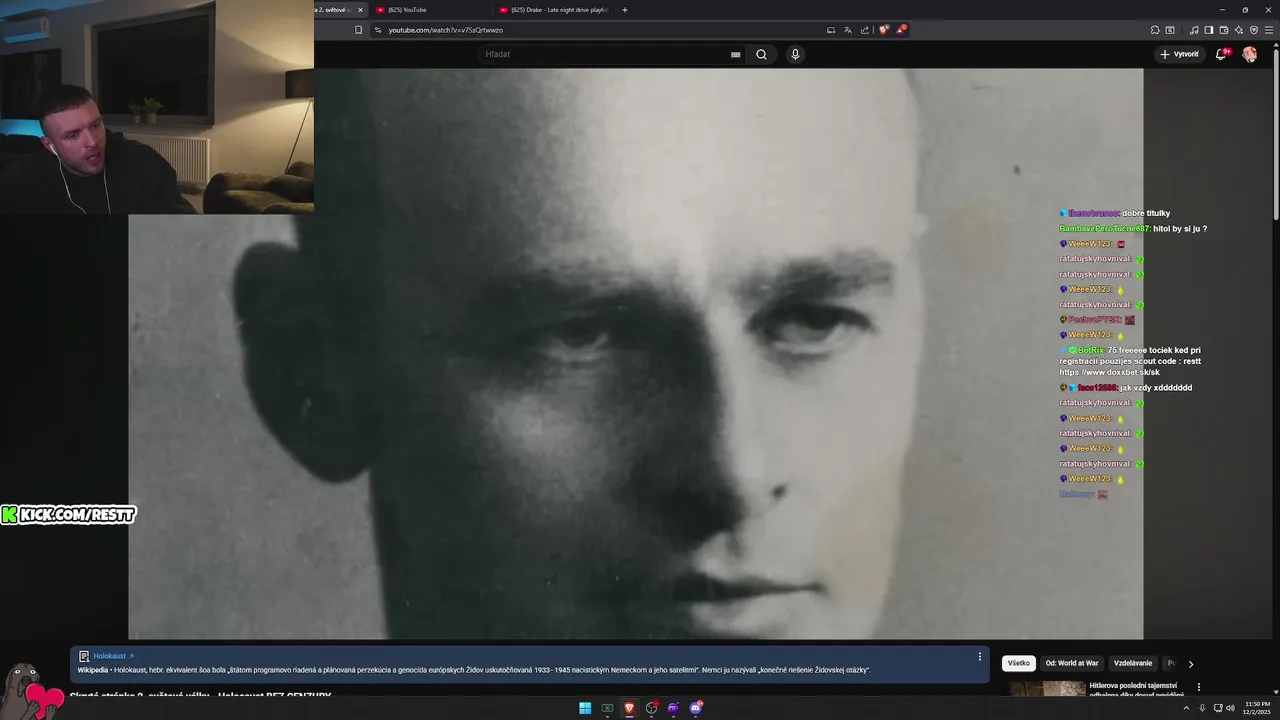Click the doxxbet.sk link in BotRix chat message
The height and width of the screenshot is (720, 1280).
[x=1109, y=372]
